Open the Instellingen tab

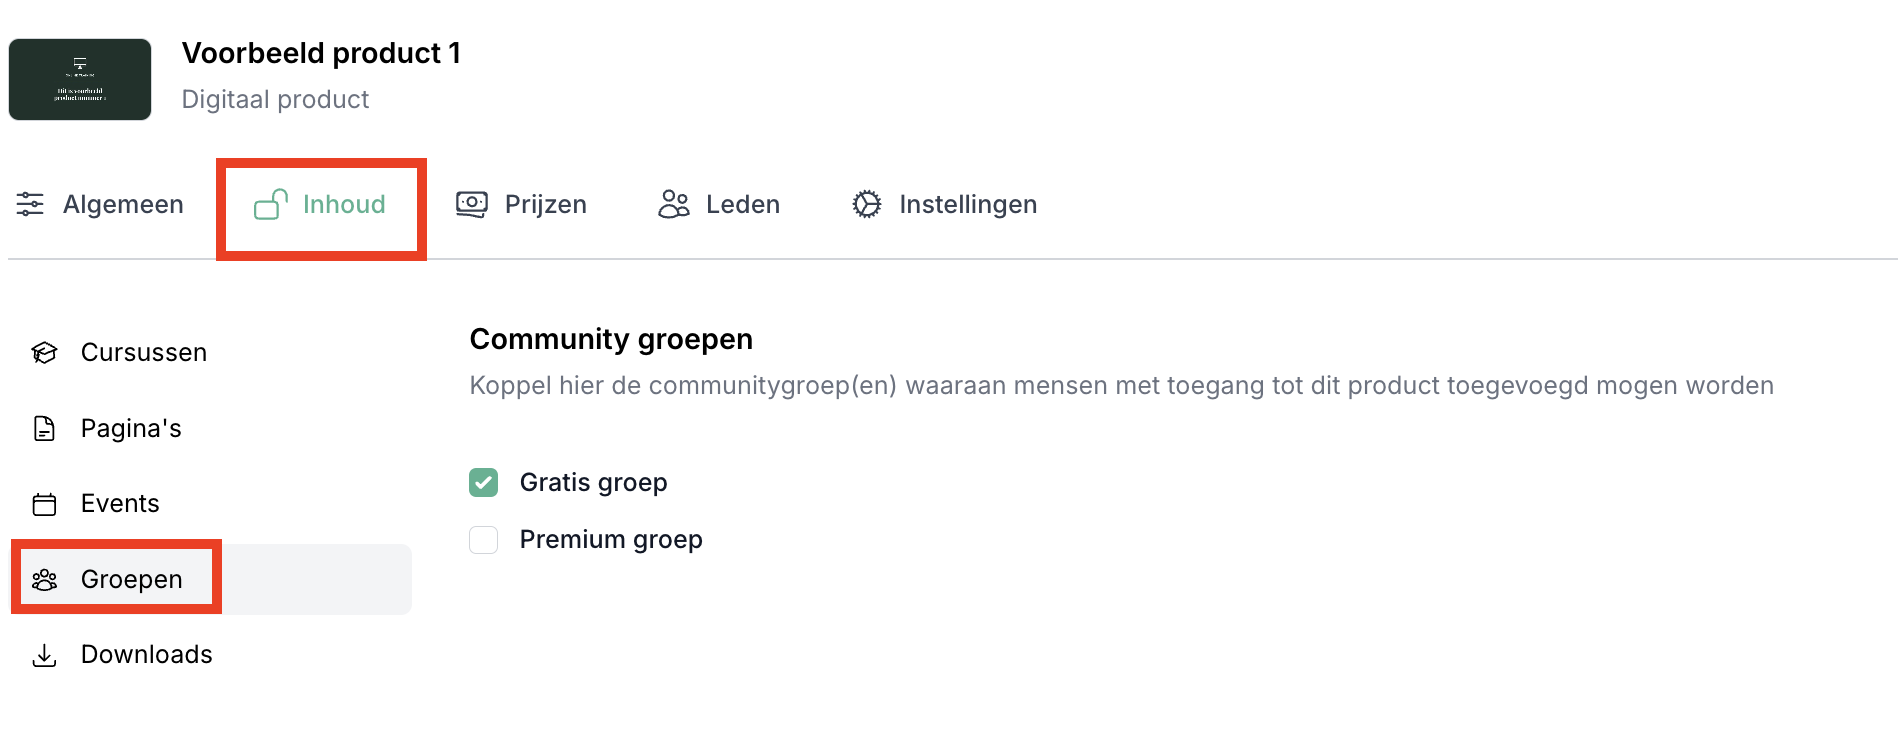(967, 204)
